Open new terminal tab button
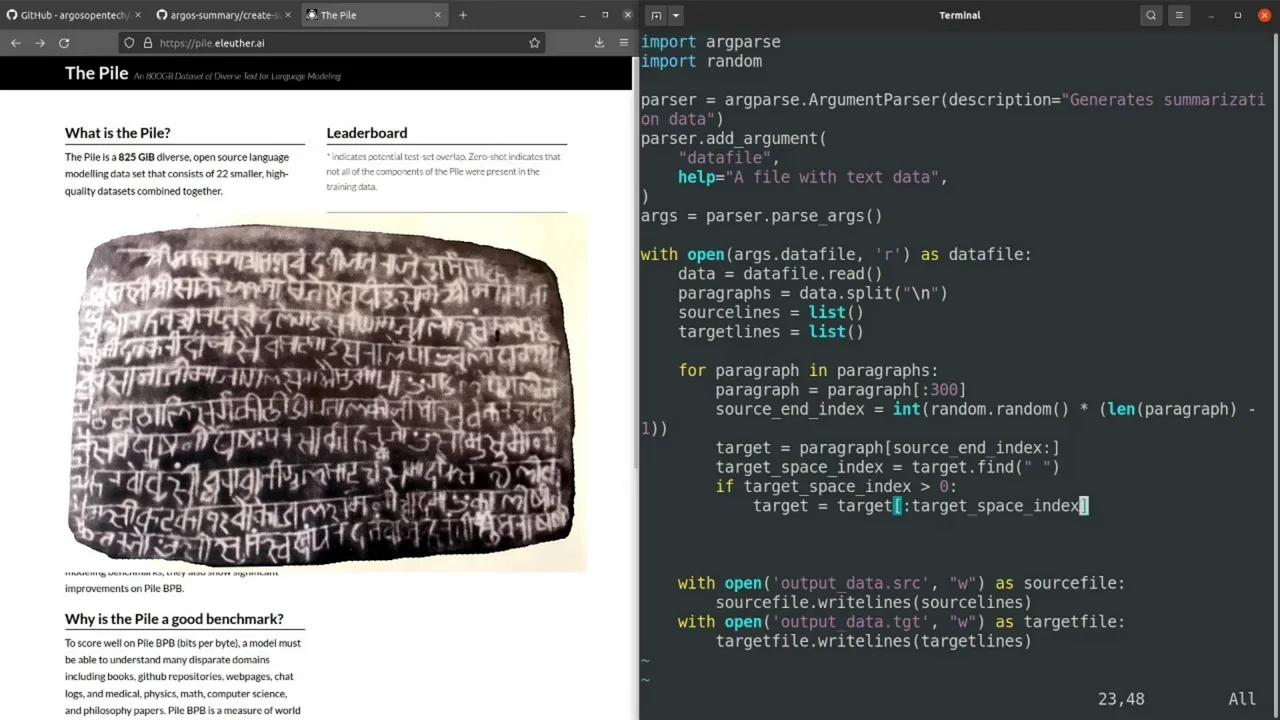This screenshot has width=1280, height=720. [655, 15]
